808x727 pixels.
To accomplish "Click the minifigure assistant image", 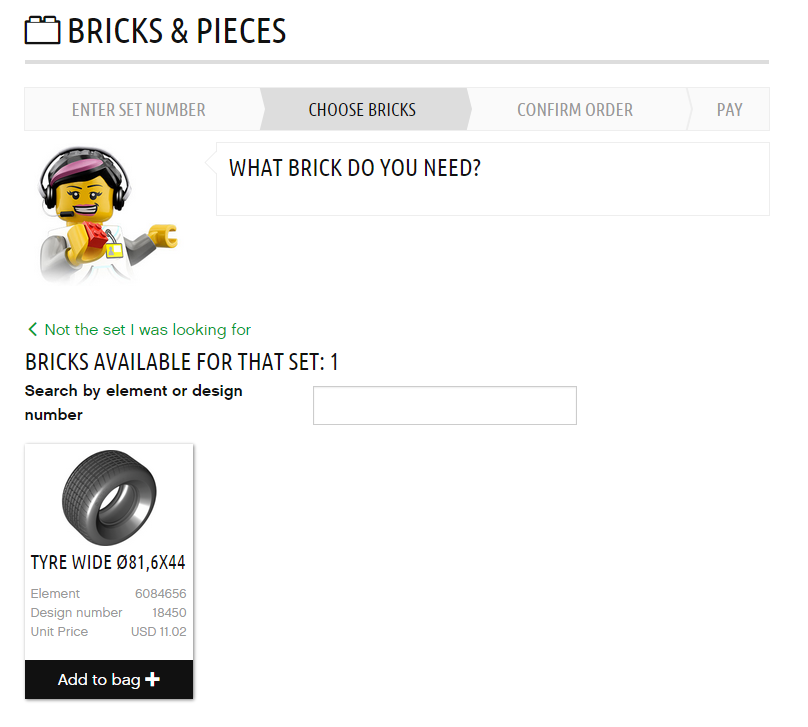I will tap(107, 214).
